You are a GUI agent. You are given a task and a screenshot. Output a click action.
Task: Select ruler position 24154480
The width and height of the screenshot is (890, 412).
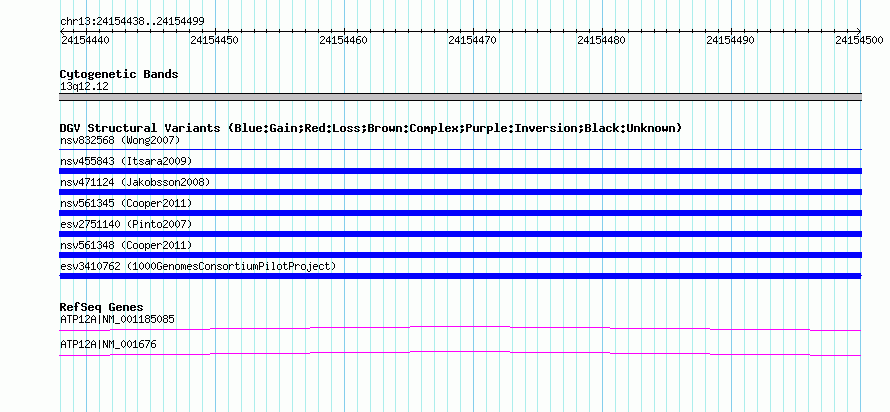(601, 40)
